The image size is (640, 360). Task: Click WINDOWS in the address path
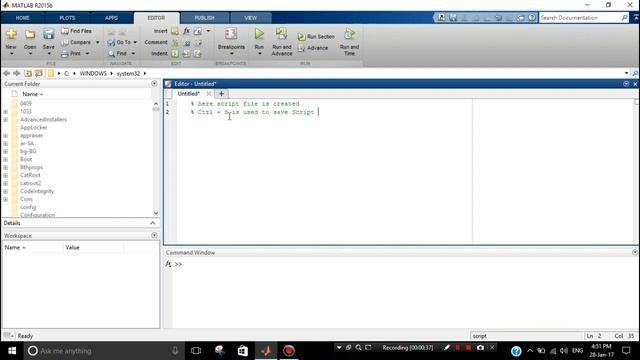click(x=93, y=73)
